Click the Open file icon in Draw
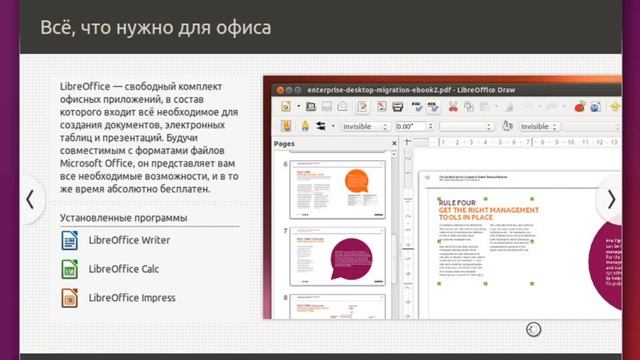This screenshot has height=360, width=640. [x=311, y=107]
